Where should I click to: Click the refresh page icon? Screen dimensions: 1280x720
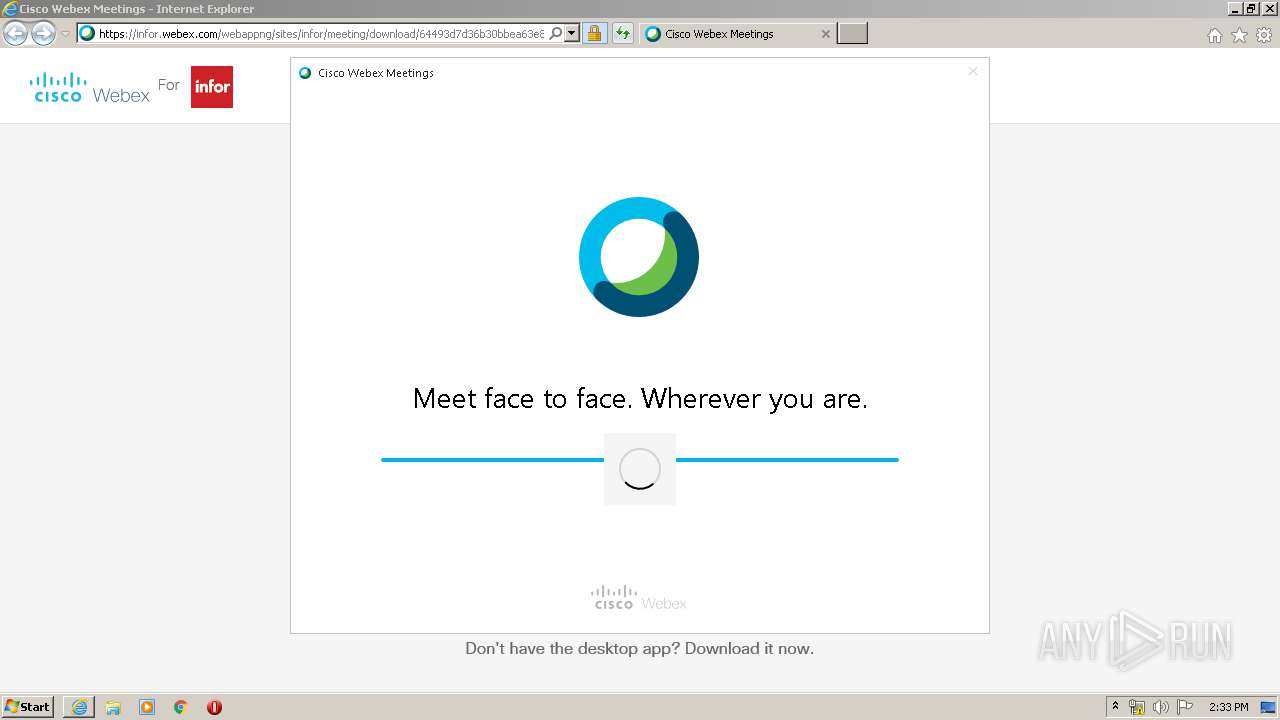click(x=622, y=33)
